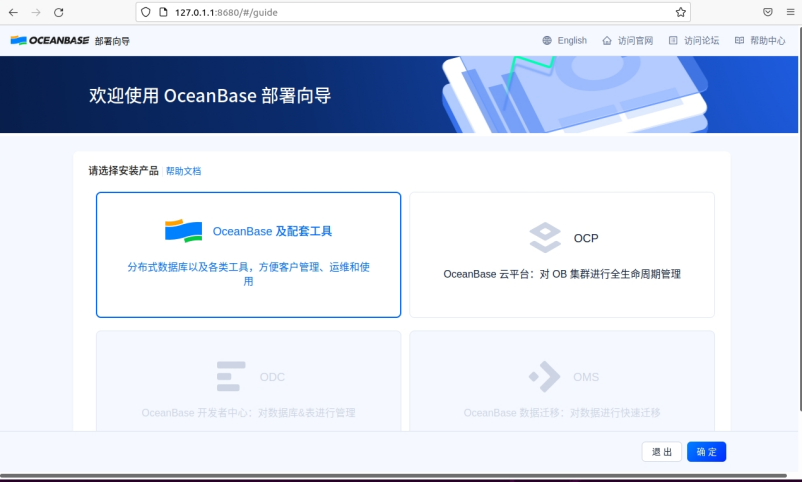Open 帮助中心 link
The width and height of the screenshot is (803, 483).
coord(768,40)
